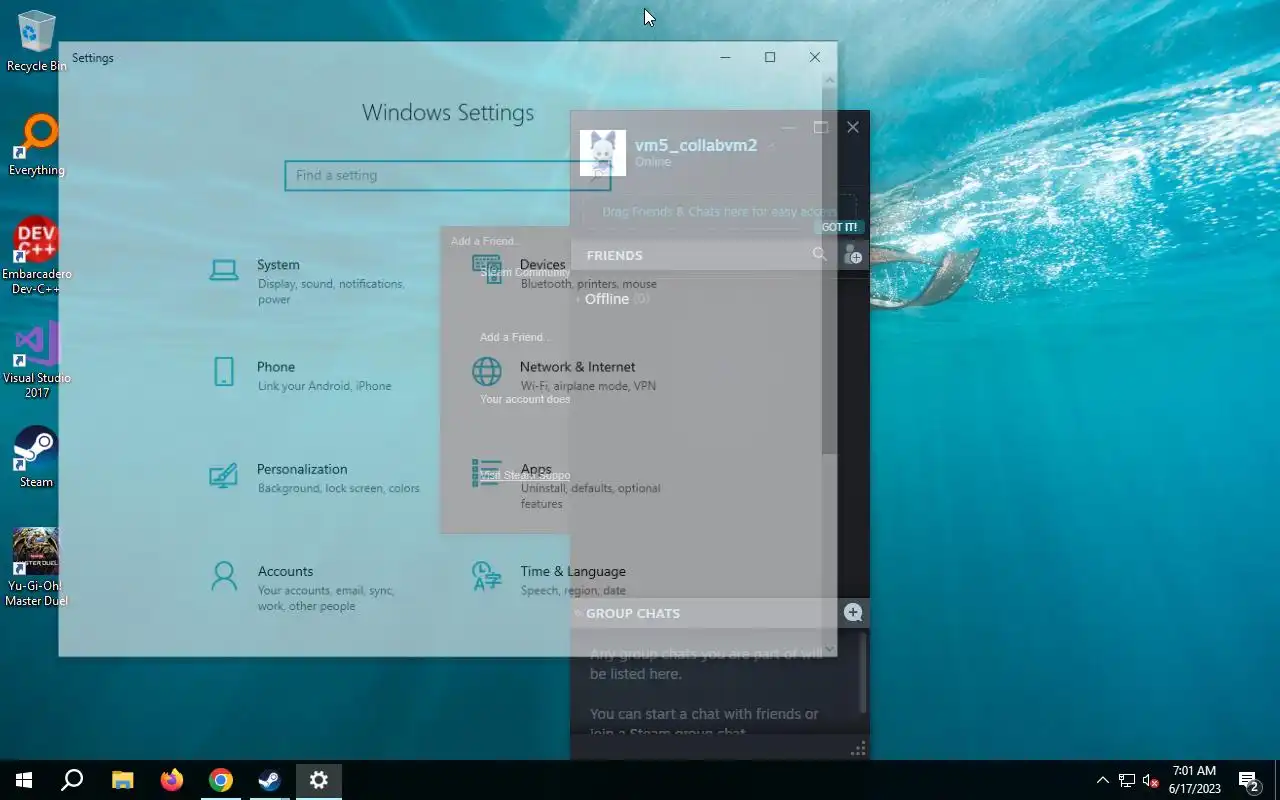Click the GOT IT! button in the Steam friends list
1280x800 pixels.
839,227
